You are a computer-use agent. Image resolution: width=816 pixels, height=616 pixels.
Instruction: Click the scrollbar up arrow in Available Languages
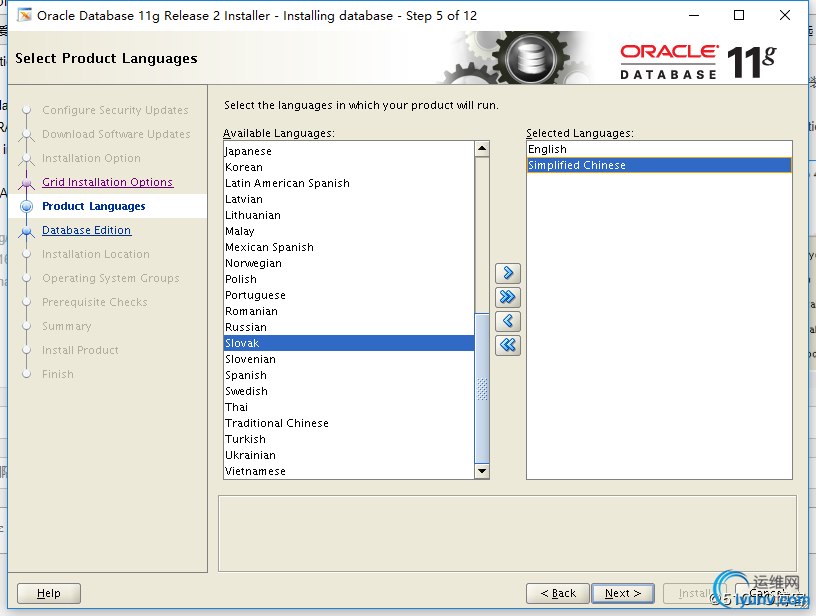482,149
